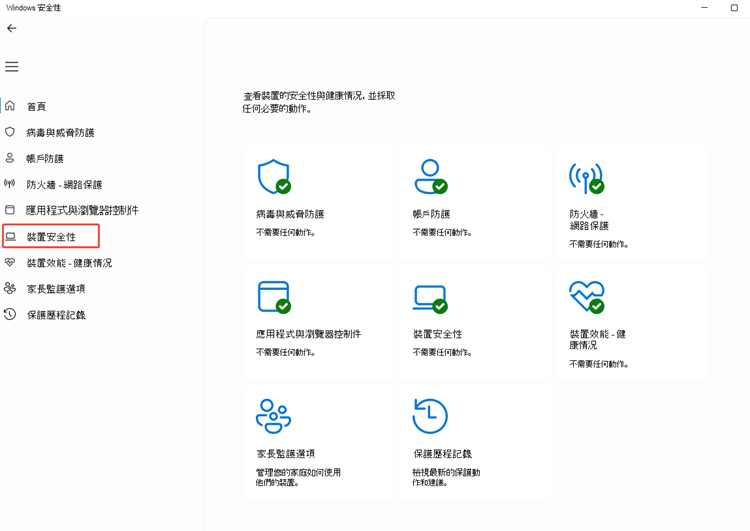Viewport: 750px width, 531px height.
Task: Click the app browser window icon in the sidebar
Action: click(x=10, y=210)
